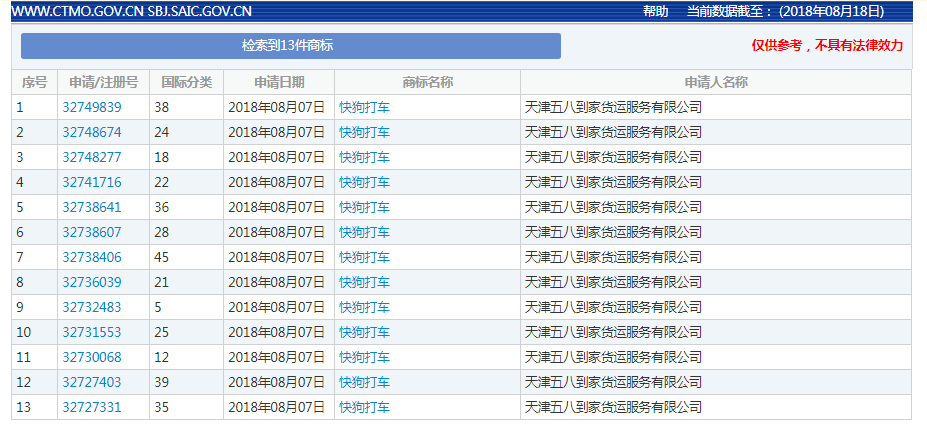This screenshot has width=927, height=430.
Task: Open registration number 32738406
Action: 92,257
